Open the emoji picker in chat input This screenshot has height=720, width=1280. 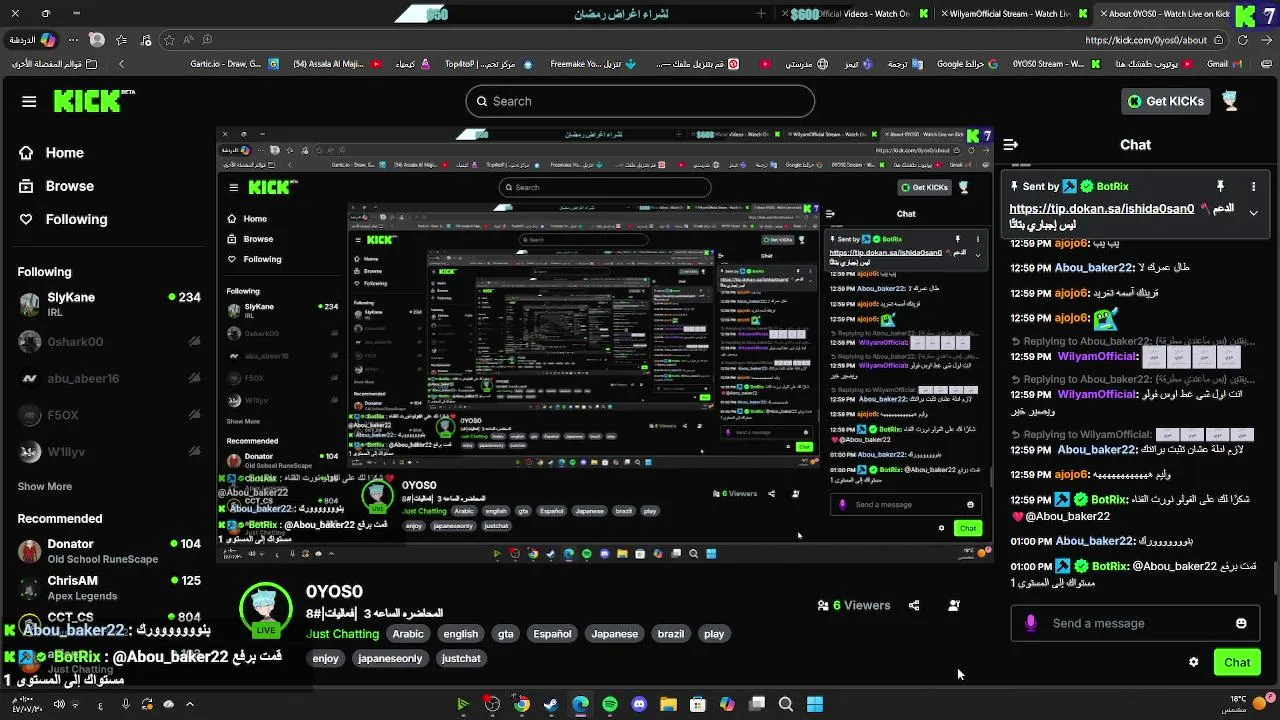point(1241,623)
